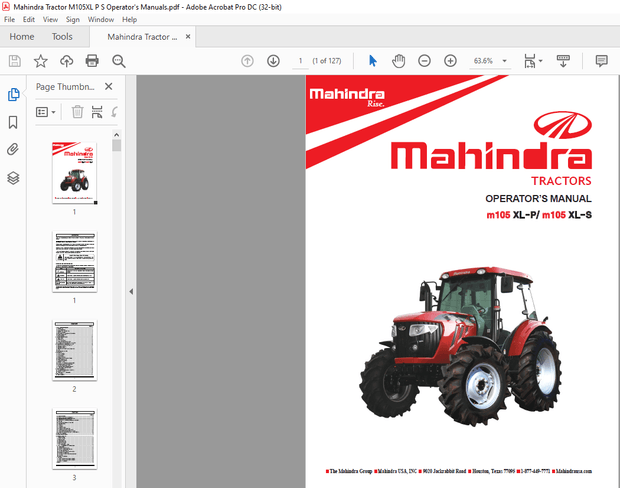Open Page Thumbnails sidebar icon
620x488 pixels.
pyautogui.click(x=13, y=95)
